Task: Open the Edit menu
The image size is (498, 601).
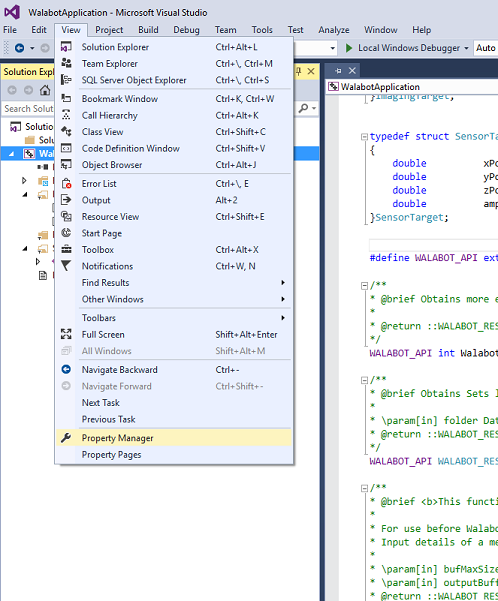Action: click(x=39, y=30)
